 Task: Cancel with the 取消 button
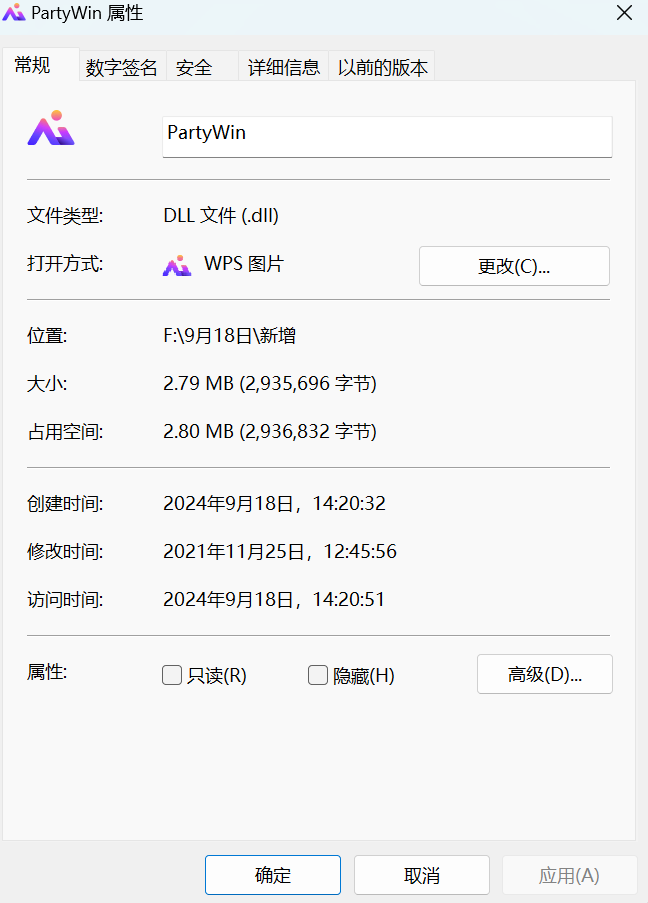pyautogui.click(x=422, y=875)
